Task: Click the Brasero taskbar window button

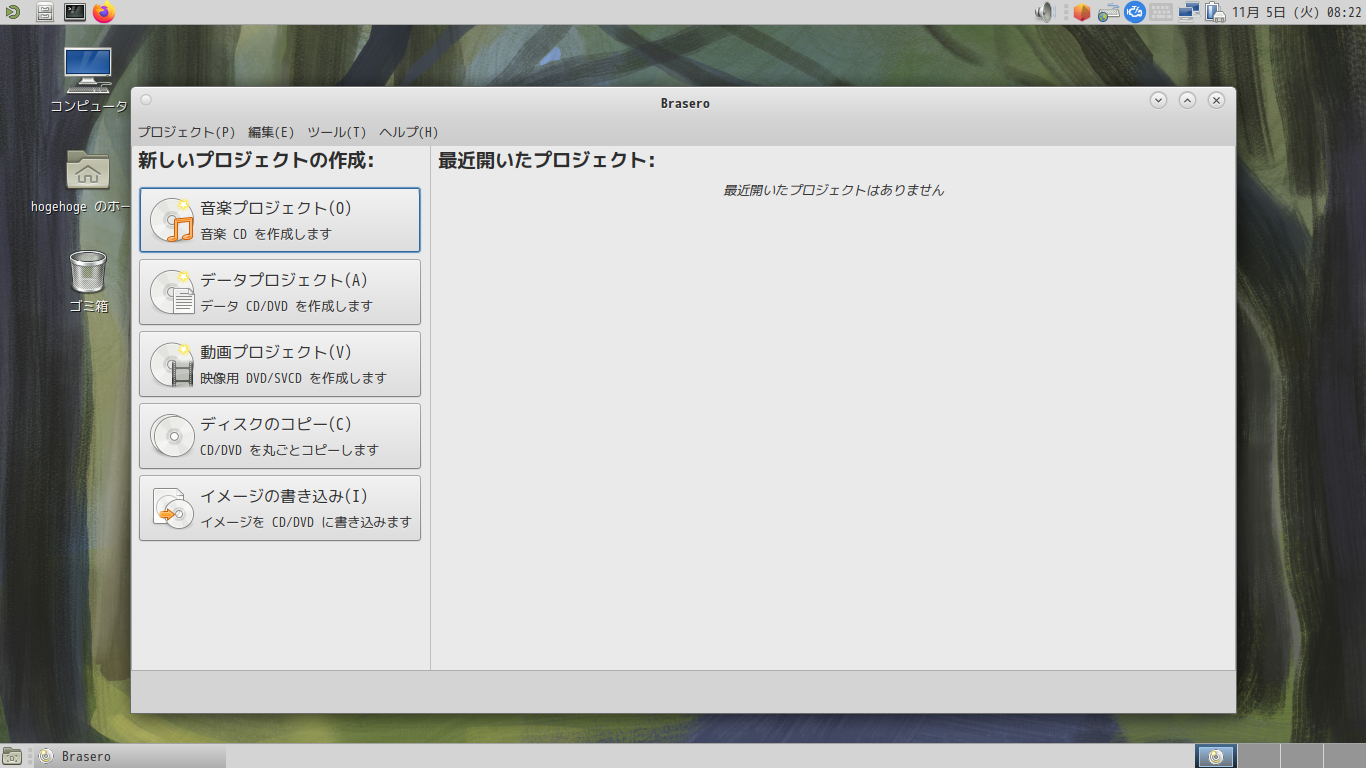Action: (x=130, y=756)
